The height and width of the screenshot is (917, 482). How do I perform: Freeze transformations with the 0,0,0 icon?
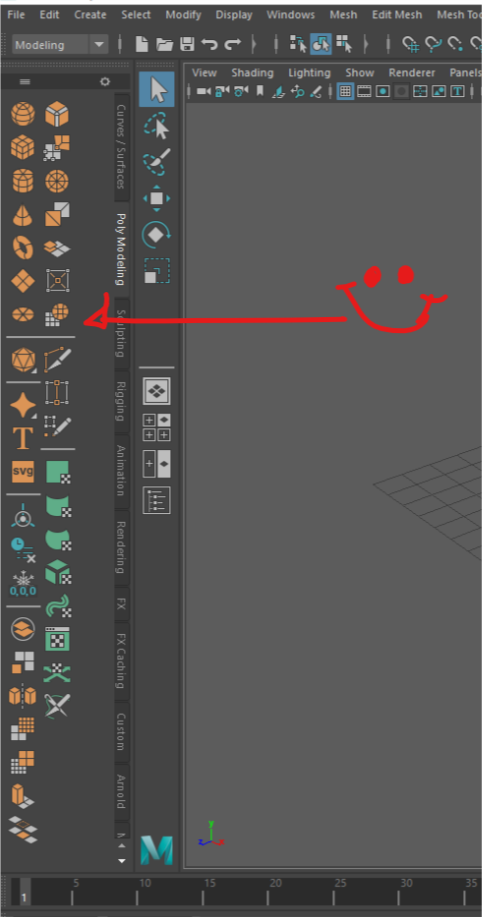point(23,584)
